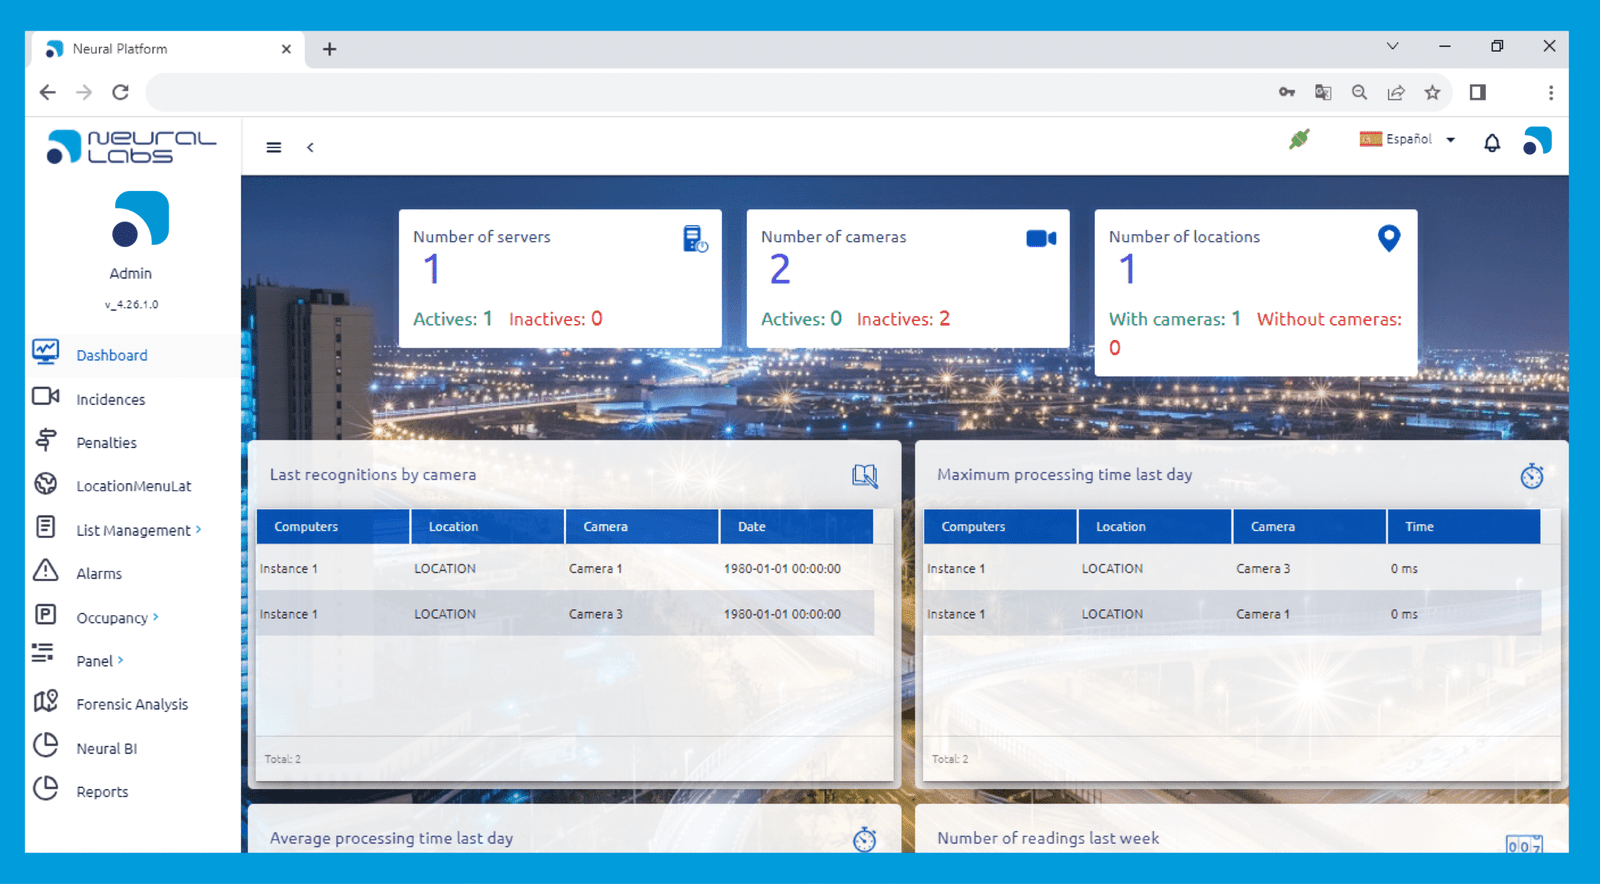The height and width of the screenshot is (884, 1600).
Task: Open the hamburger menu in the header
Action: (273, 147)
